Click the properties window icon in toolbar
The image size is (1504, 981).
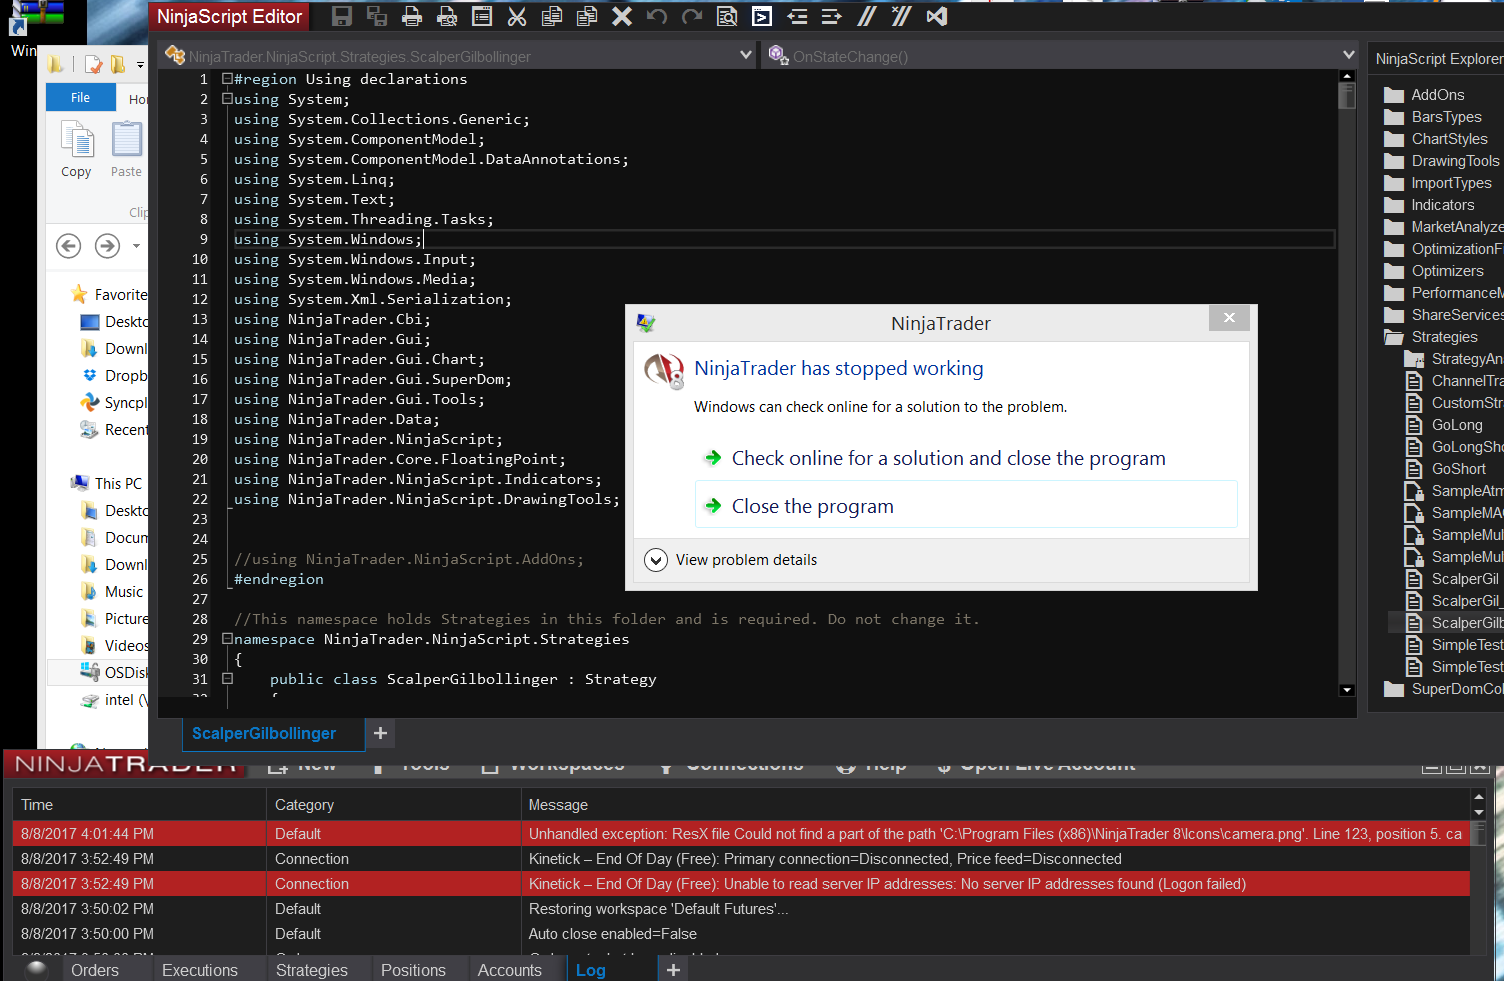[482, 16]
